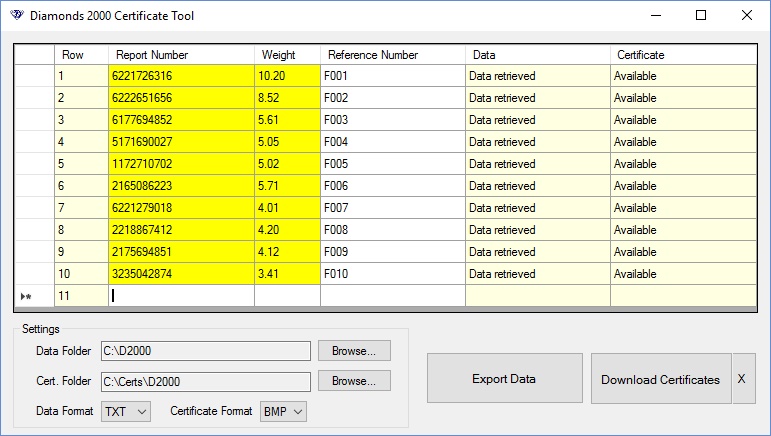Click the weight cell 4.12

(x=287, y=252)
